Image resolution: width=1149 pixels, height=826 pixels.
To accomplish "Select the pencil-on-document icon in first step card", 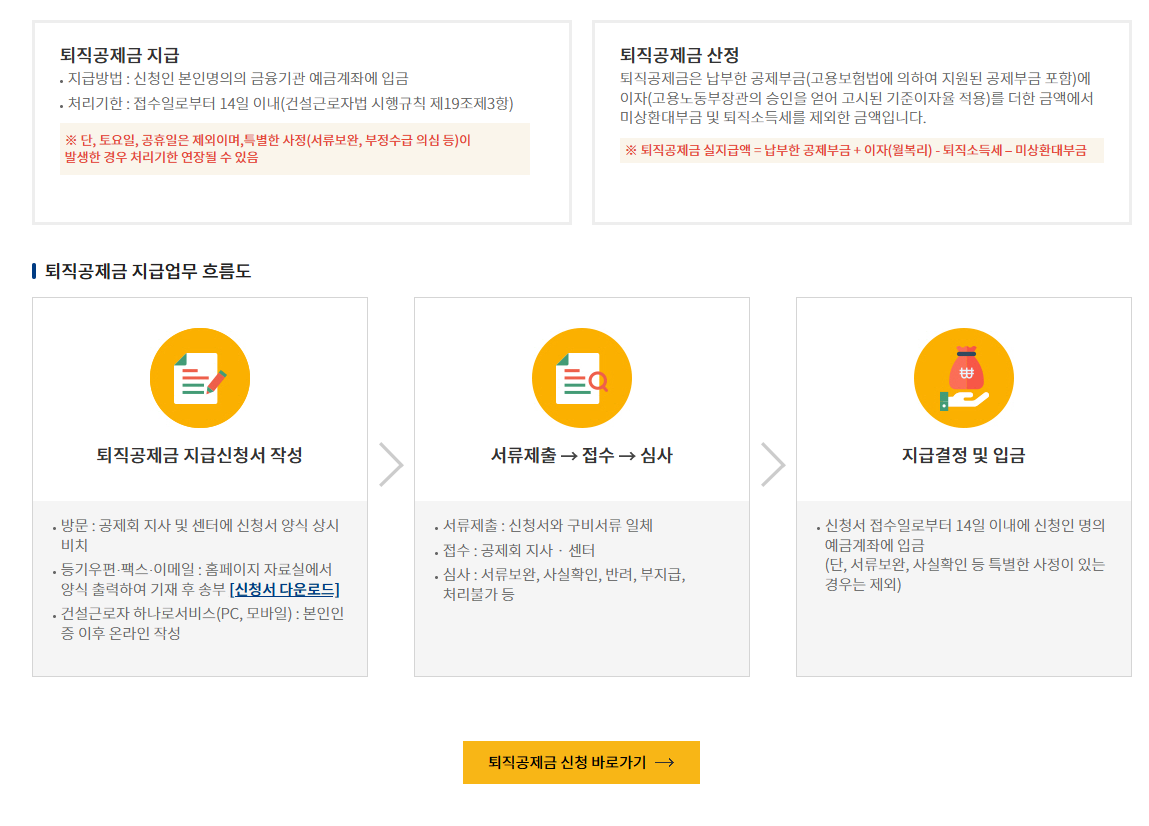I will [200, 378].
